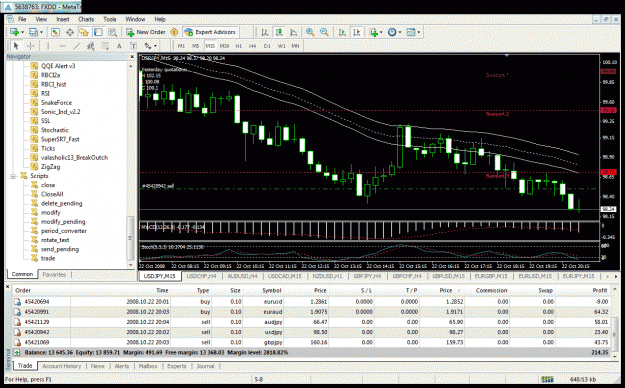This screenshot has height=388, width=625.
Task: Open dropdown arrow beside Templates icon
Action: point(419,32)
